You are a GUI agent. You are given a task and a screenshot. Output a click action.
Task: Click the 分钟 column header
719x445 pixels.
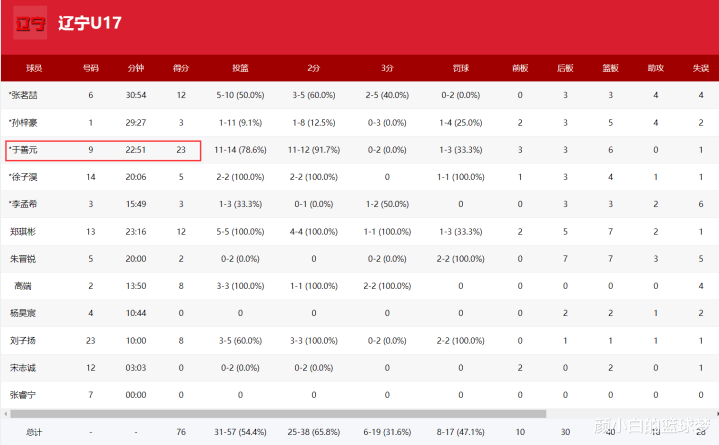click(x=136, y=68)
